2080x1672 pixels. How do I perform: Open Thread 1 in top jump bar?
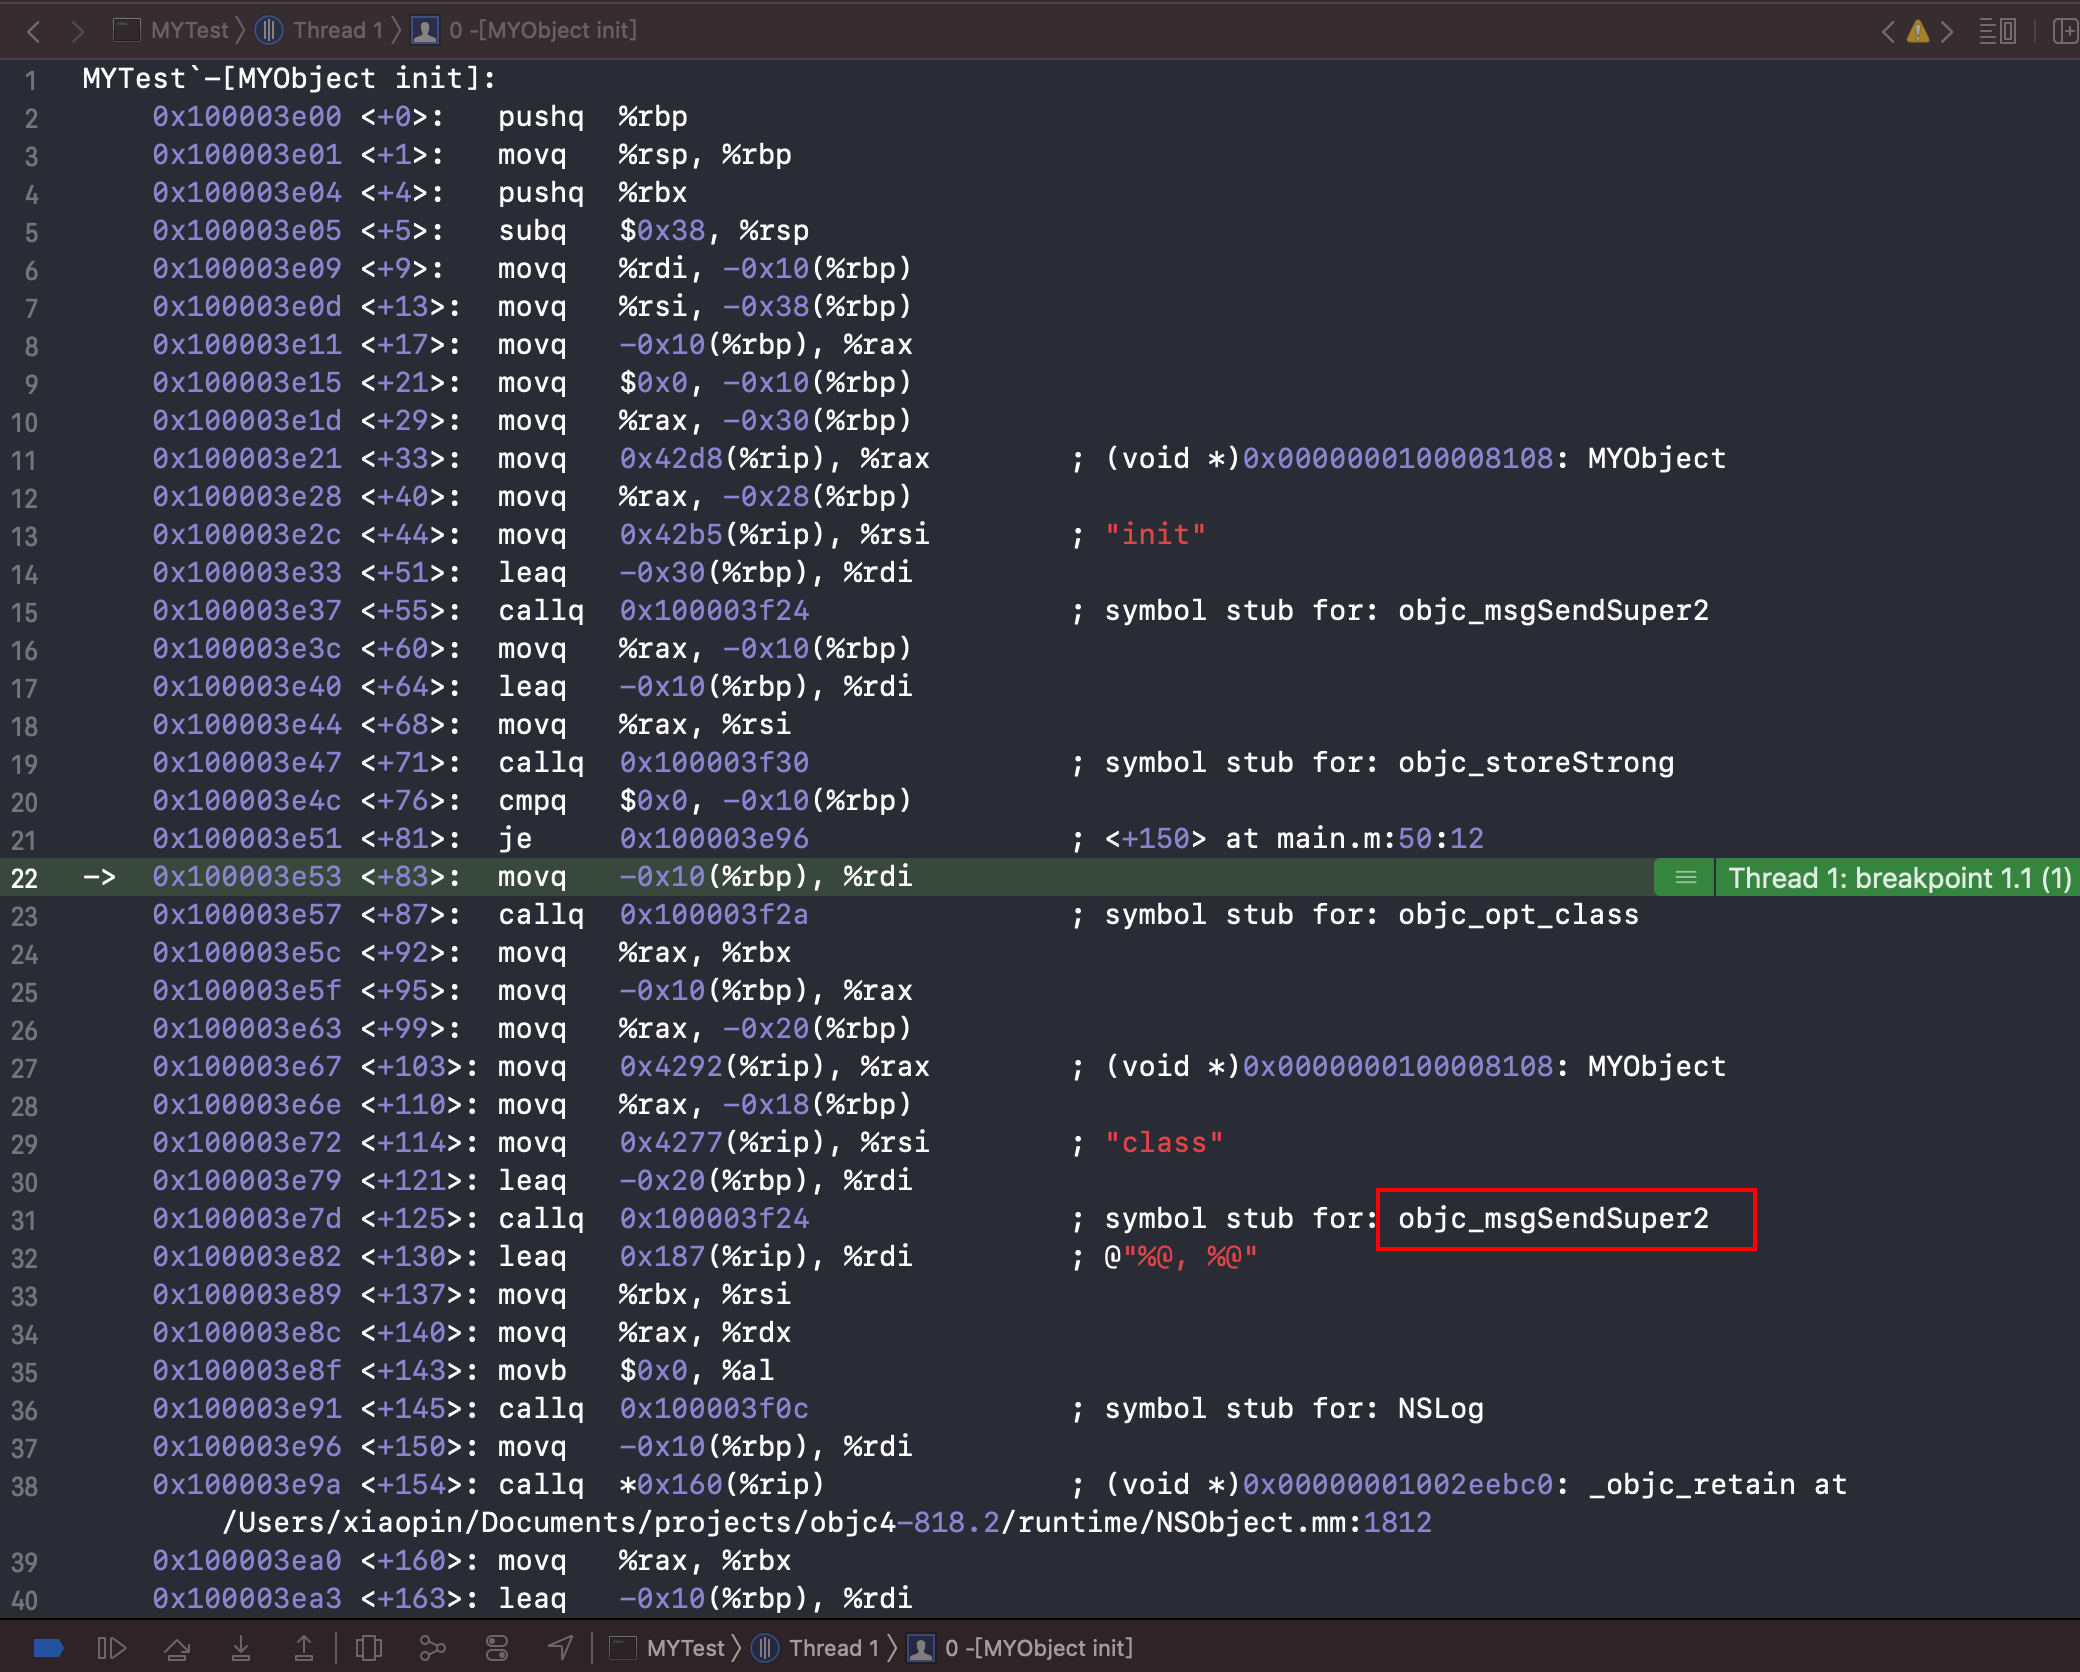320,30
